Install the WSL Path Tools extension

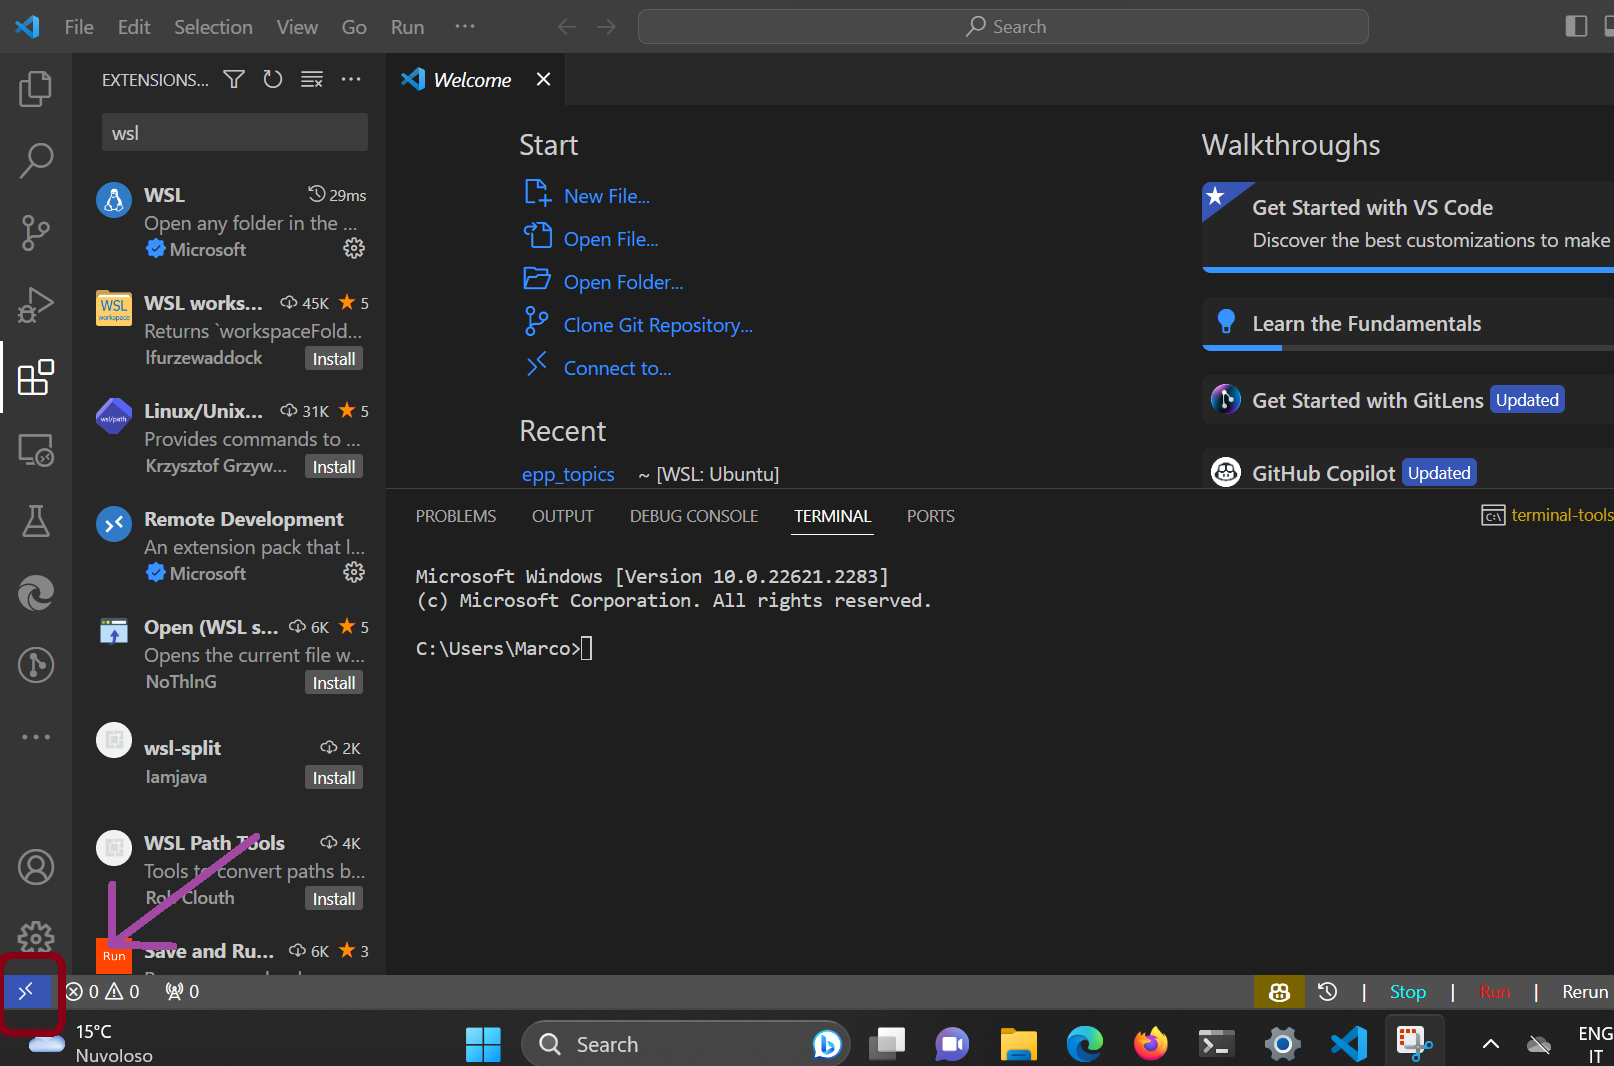pos(334,898)
